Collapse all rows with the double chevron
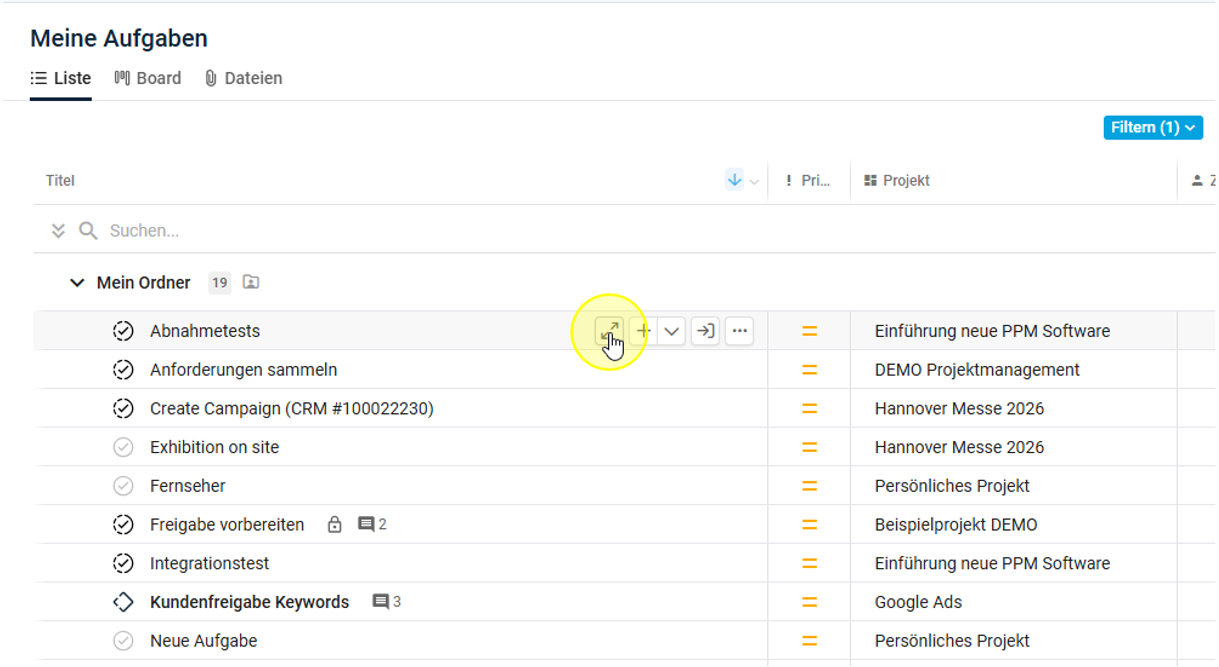The height and width of the screenshot is (667, 1219). (58, 231)
